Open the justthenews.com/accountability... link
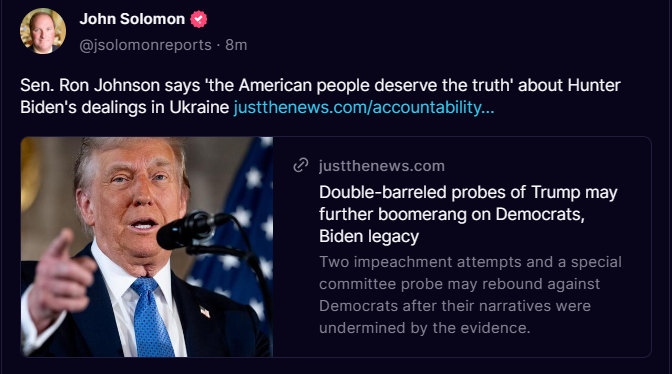Image resolution: width=672 pixels, height=374 pixels. point(364,107)
